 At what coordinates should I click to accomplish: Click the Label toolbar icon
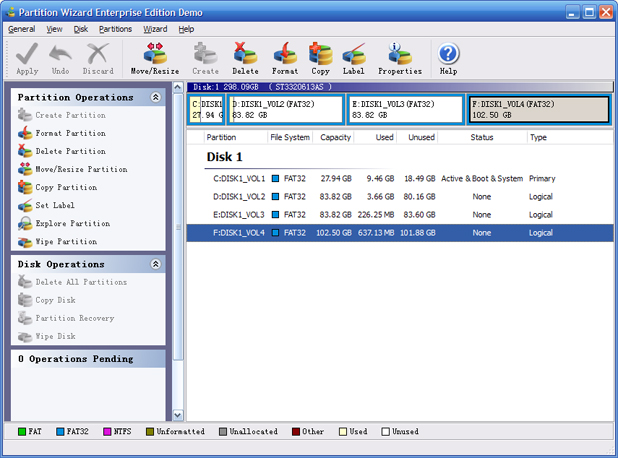354,54
